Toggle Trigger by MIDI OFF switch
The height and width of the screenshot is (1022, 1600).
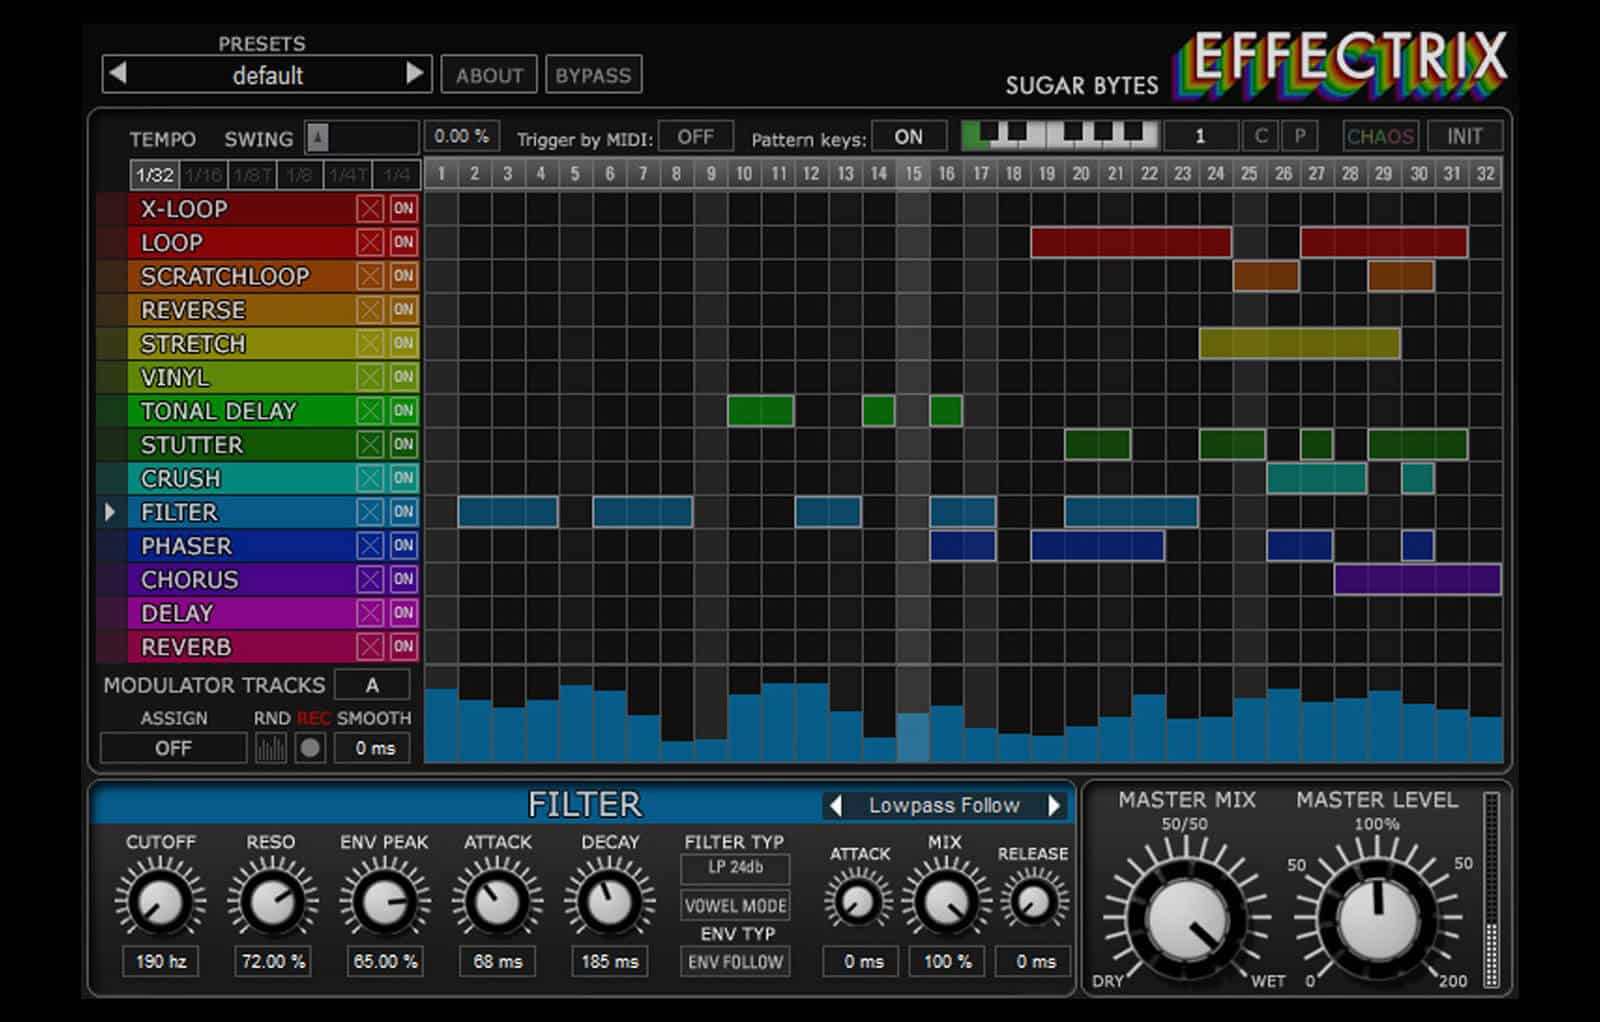coord(695,136)
